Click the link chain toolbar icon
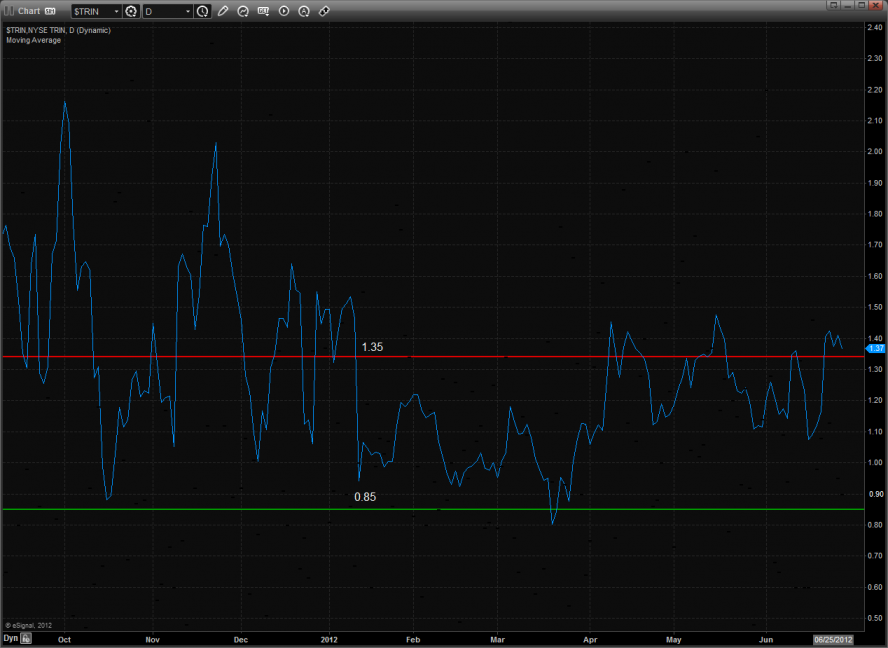The width and height of the screenshot is (888, 648). 324,11
